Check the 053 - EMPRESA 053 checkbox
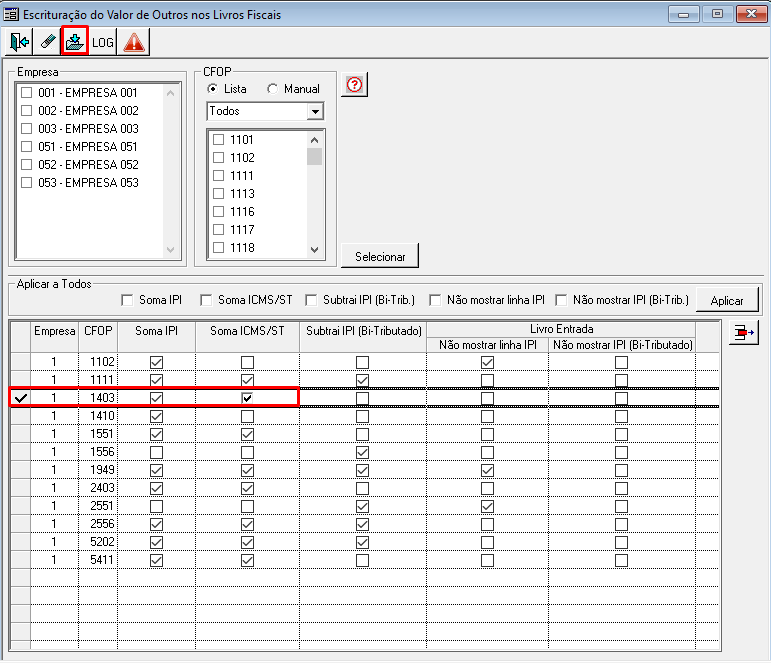 pos(27,182)
